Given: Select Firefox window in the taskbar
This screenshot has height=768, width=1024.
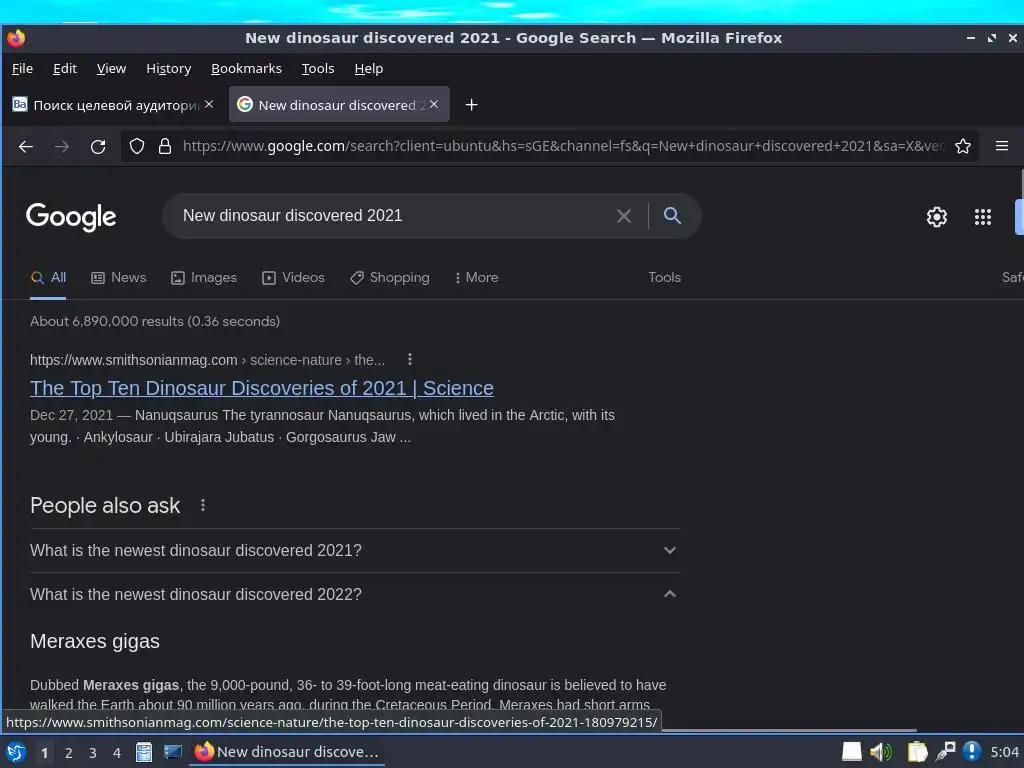Looking at the screenshot, I should pyautogui.click(x=287, y=752).
